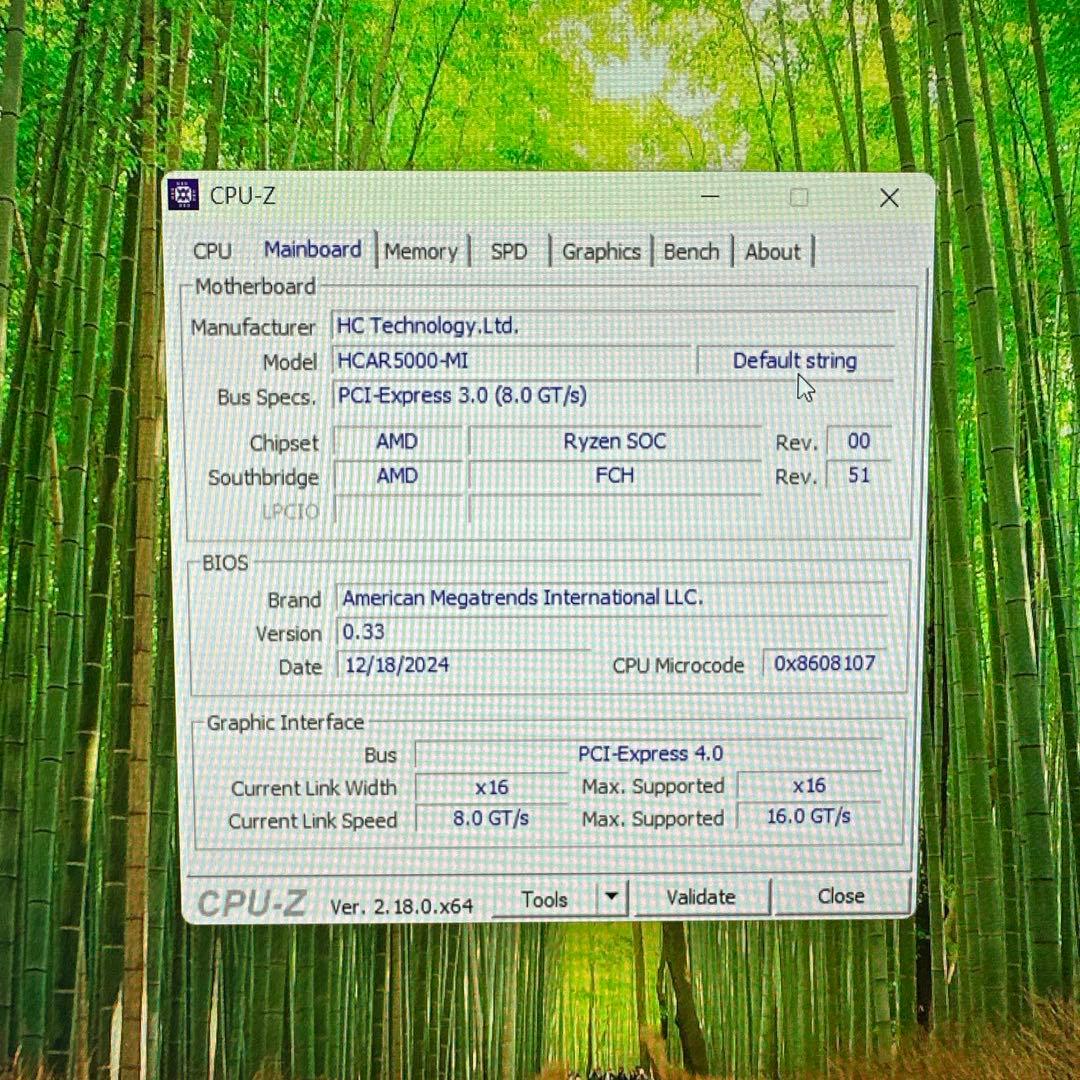Viewport: 1080px width, 1080px height.
Task: Switch to the CPU tab
Action: click(212, 251)
